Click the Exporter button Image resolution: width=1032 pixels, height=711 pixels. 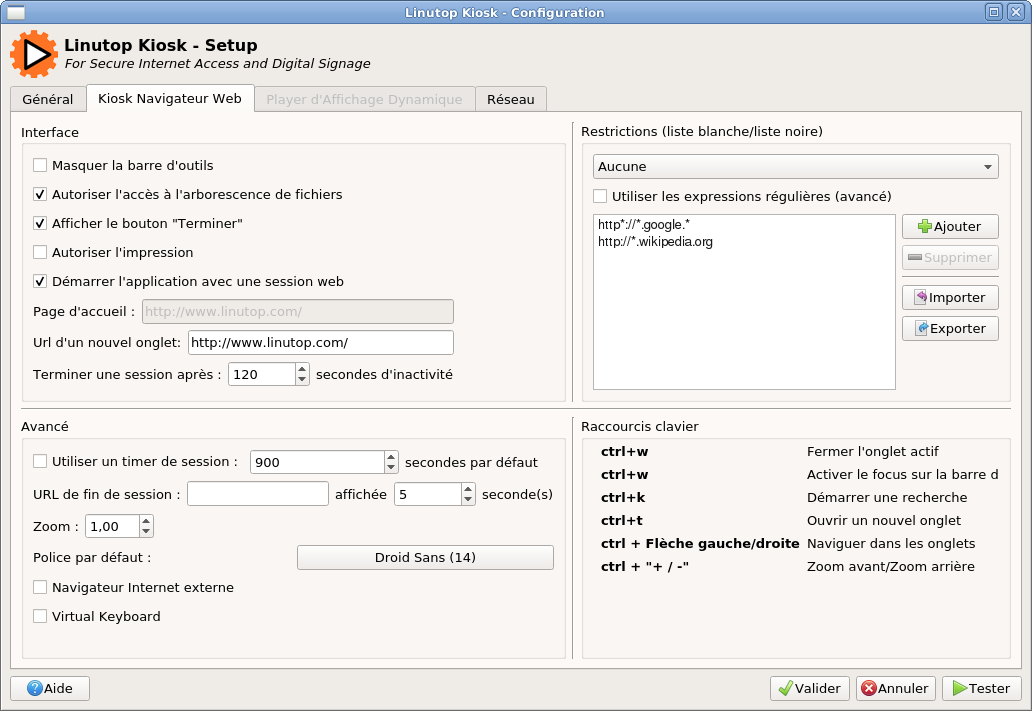950,329
